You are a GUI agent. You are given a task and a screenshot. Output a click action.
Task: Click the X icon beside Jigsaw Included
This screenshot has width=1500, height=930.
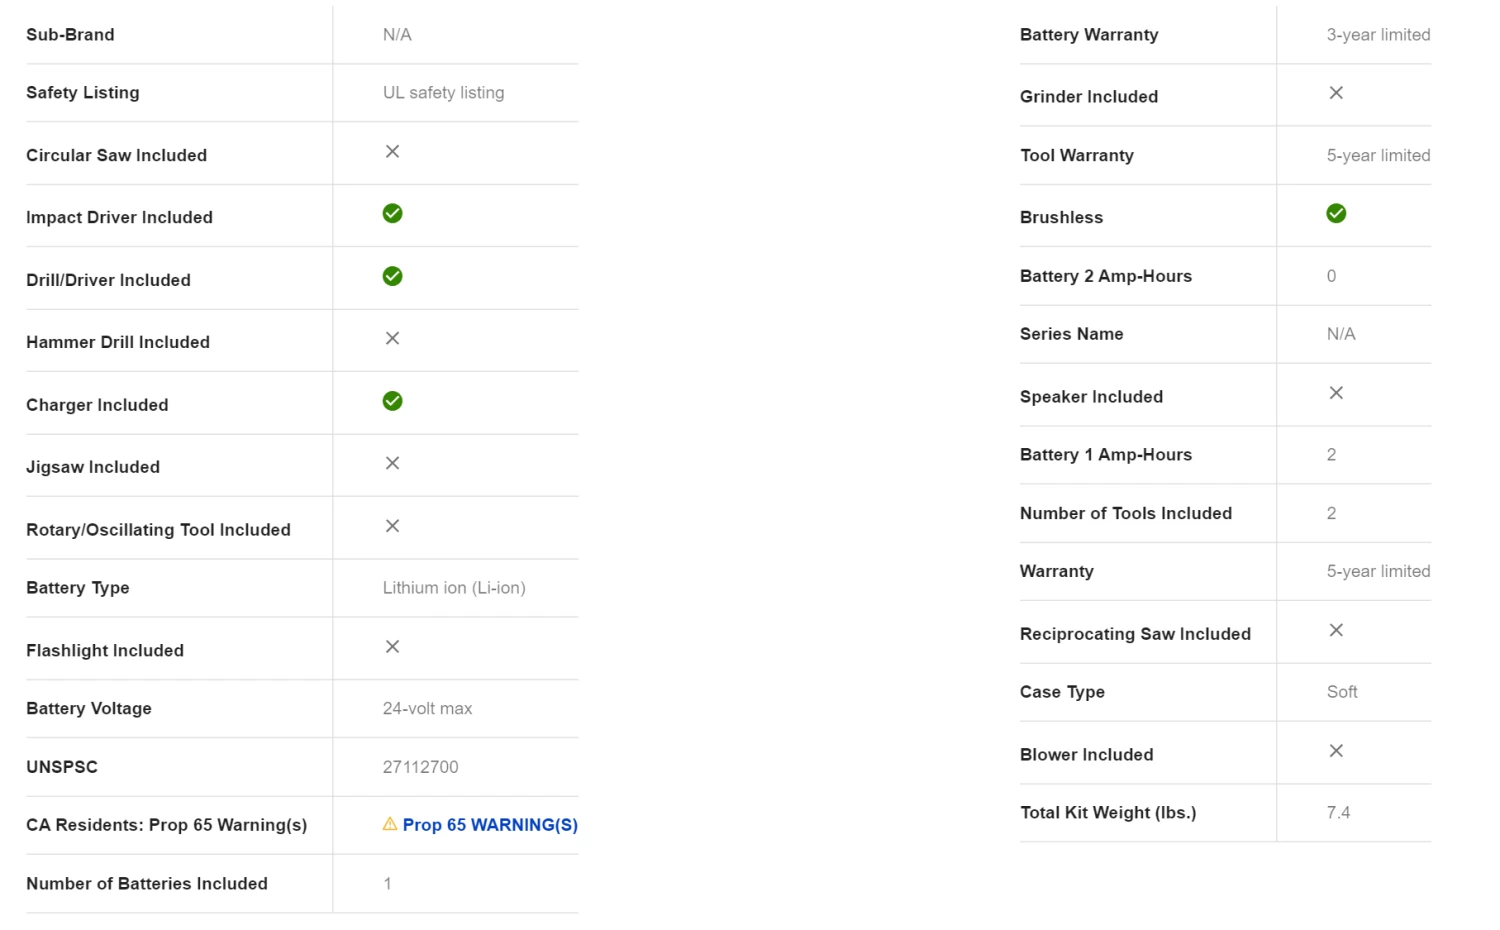point(392,463)
